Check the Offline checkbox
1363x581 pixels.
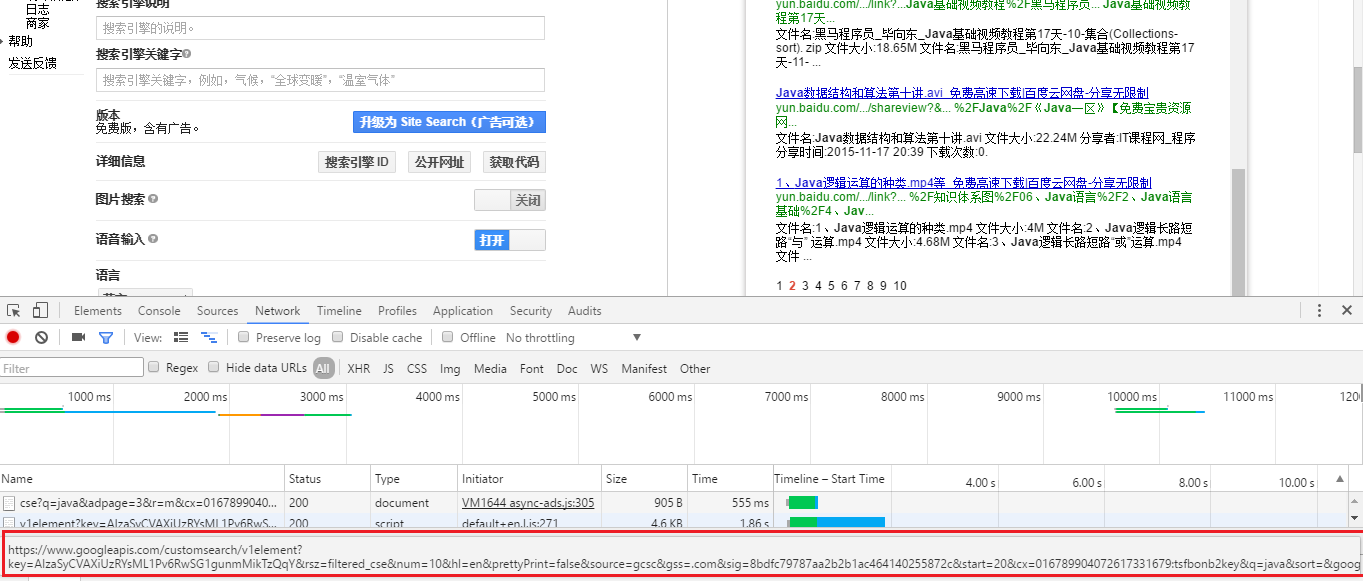point(448,337)
